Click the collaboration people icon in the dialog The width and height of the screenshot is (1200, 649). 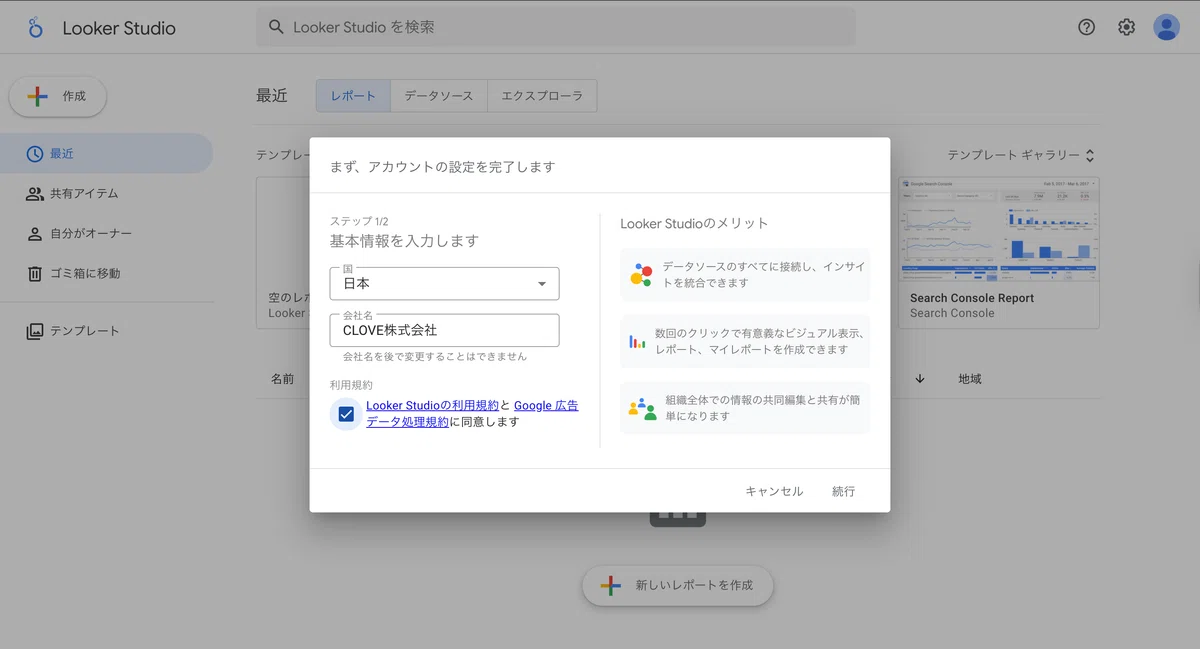point(642,408)
